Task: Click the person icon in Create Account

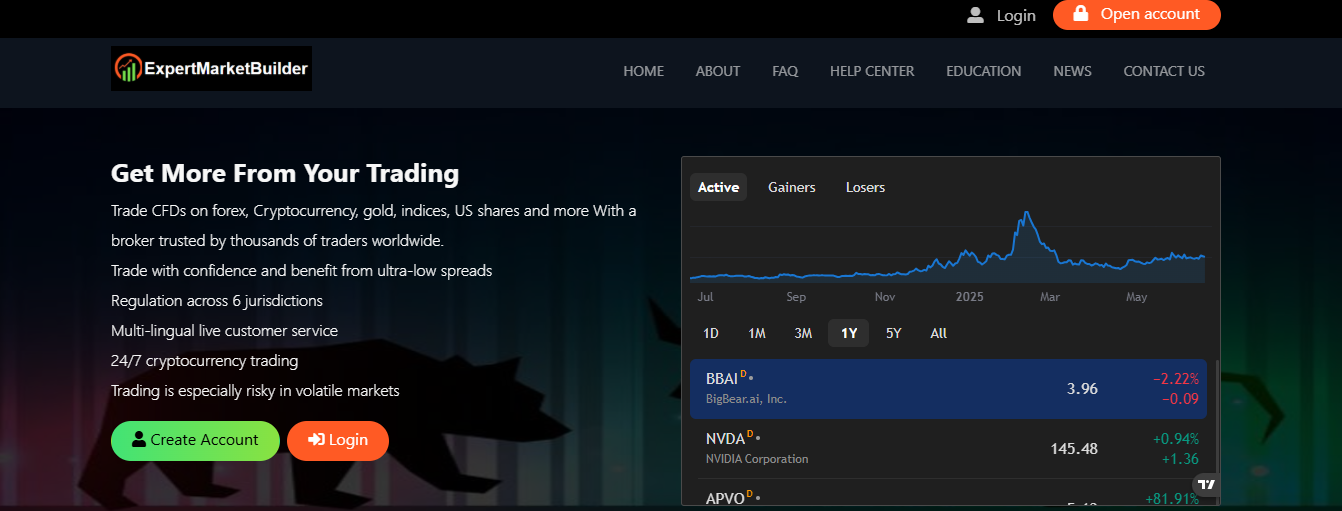Action: pos(139,440)
